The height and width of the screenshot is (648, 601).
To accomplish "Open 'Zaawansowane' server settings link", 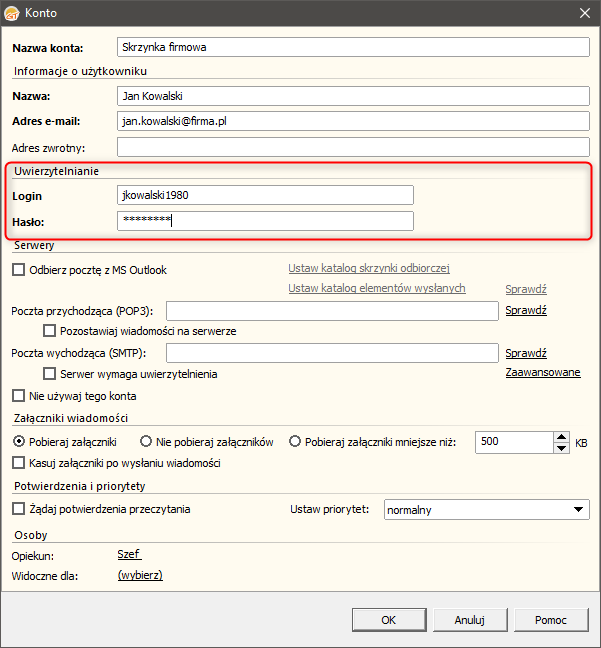I will (543, 373).
